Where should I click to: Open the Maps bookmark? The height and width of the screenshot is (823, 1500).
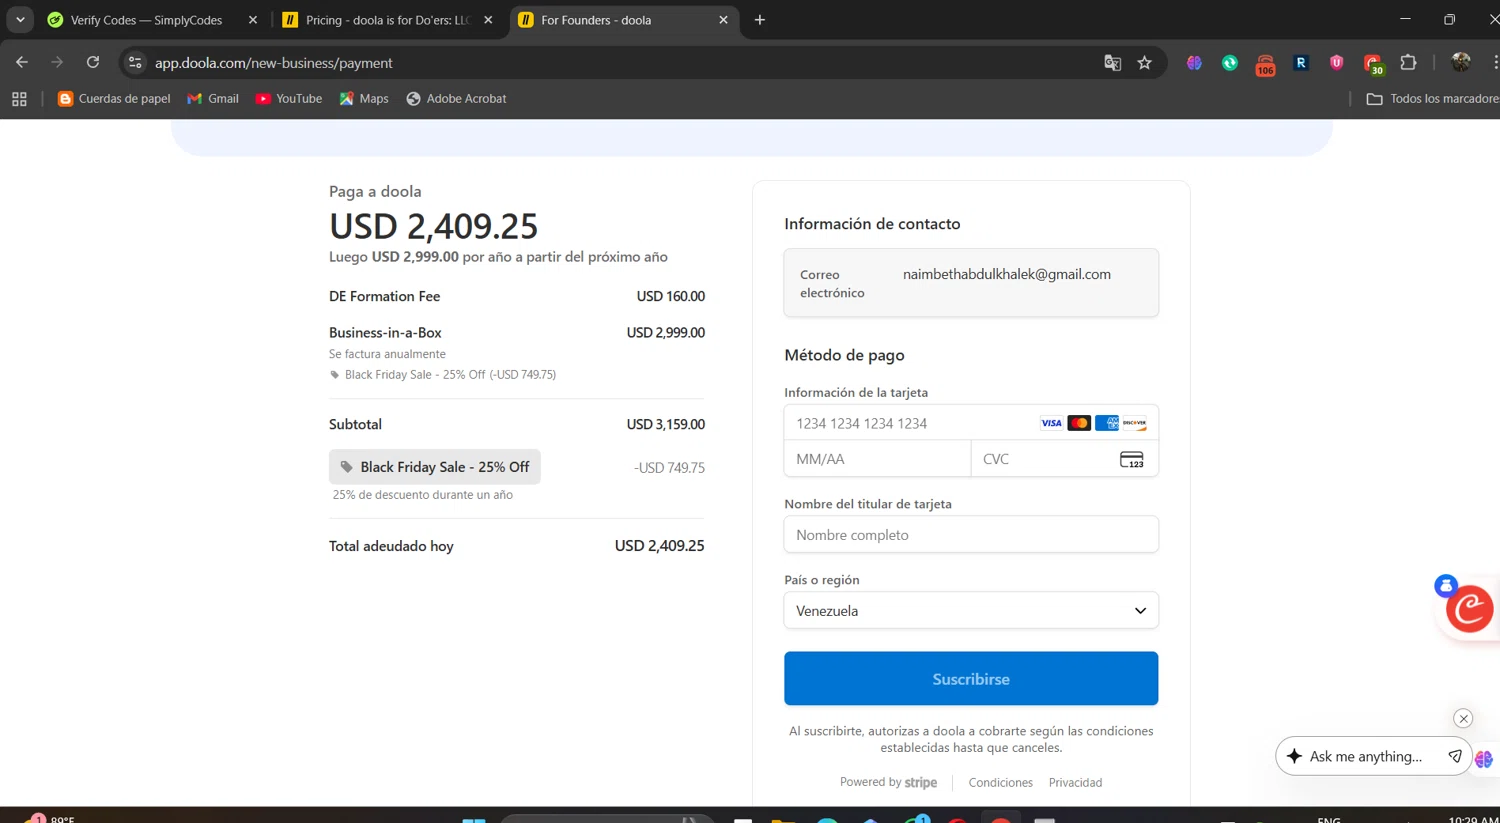pos(364,99)
